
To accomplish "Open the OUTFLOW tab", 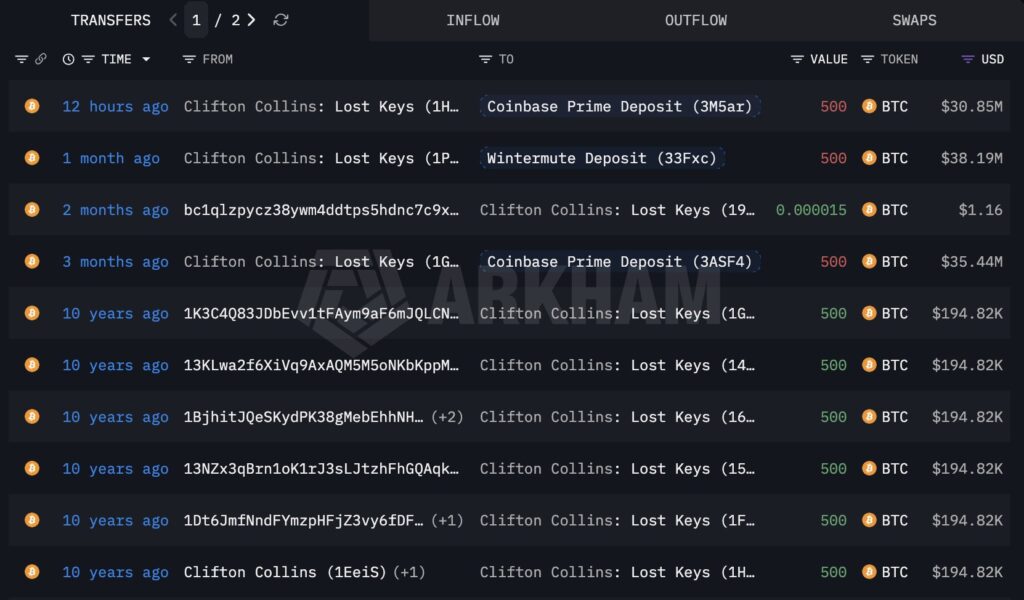I will [x=696, y=20].
